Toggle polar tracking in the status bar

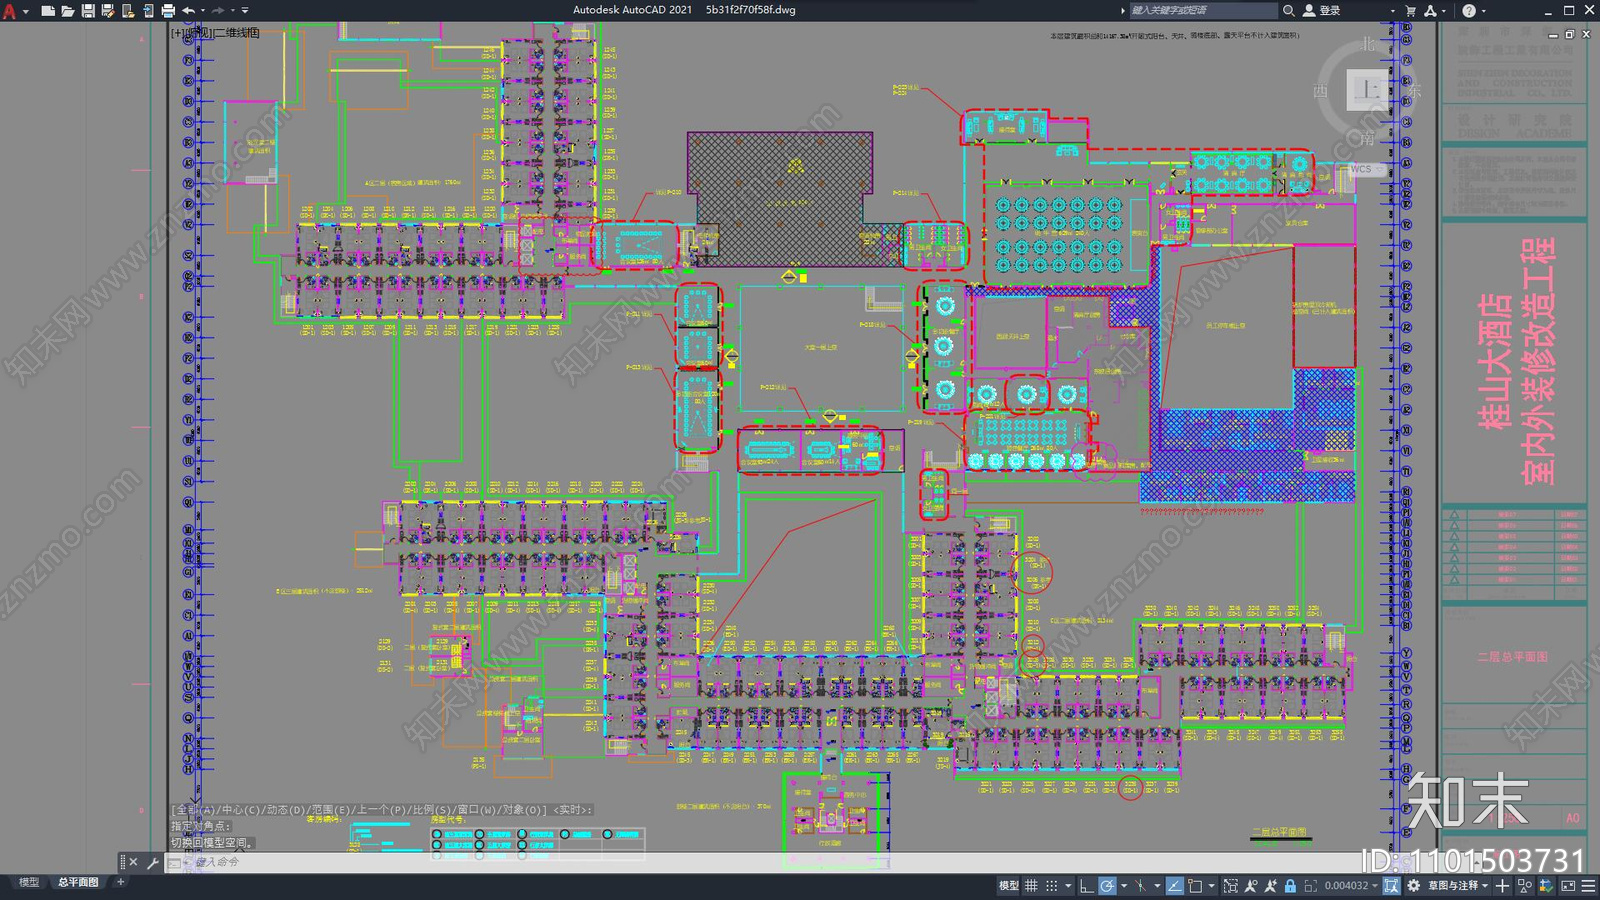tap(1107, 885)
